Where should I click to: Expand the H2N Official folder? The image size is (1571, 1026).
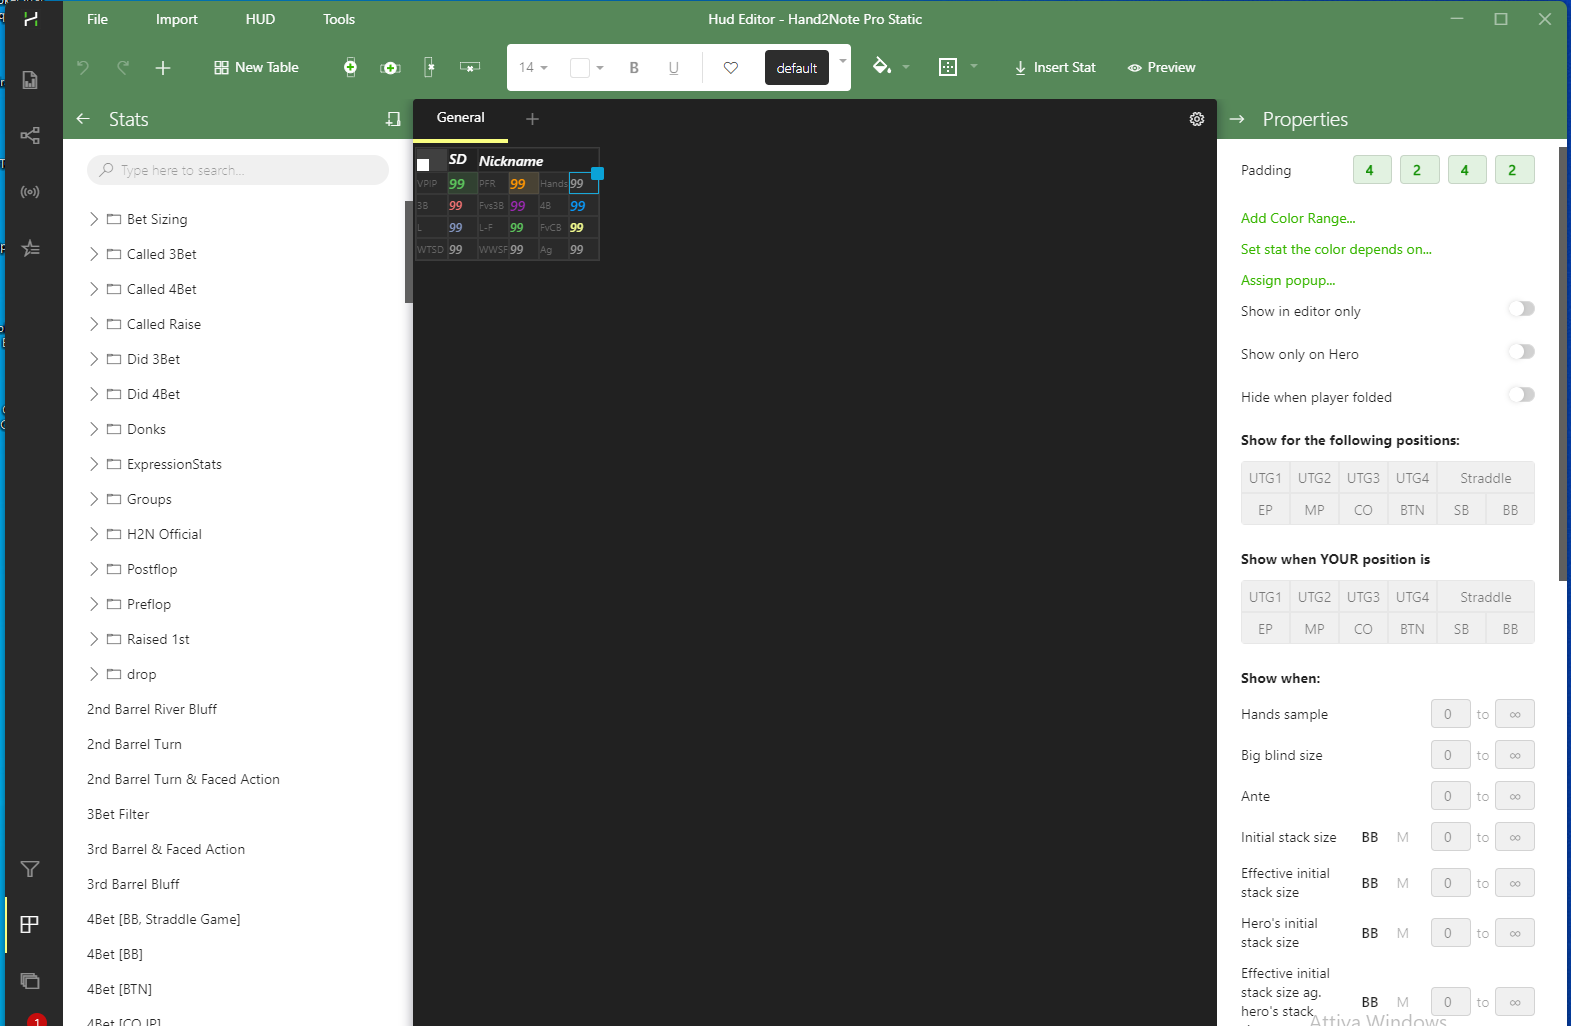click(x=94, y=534)
